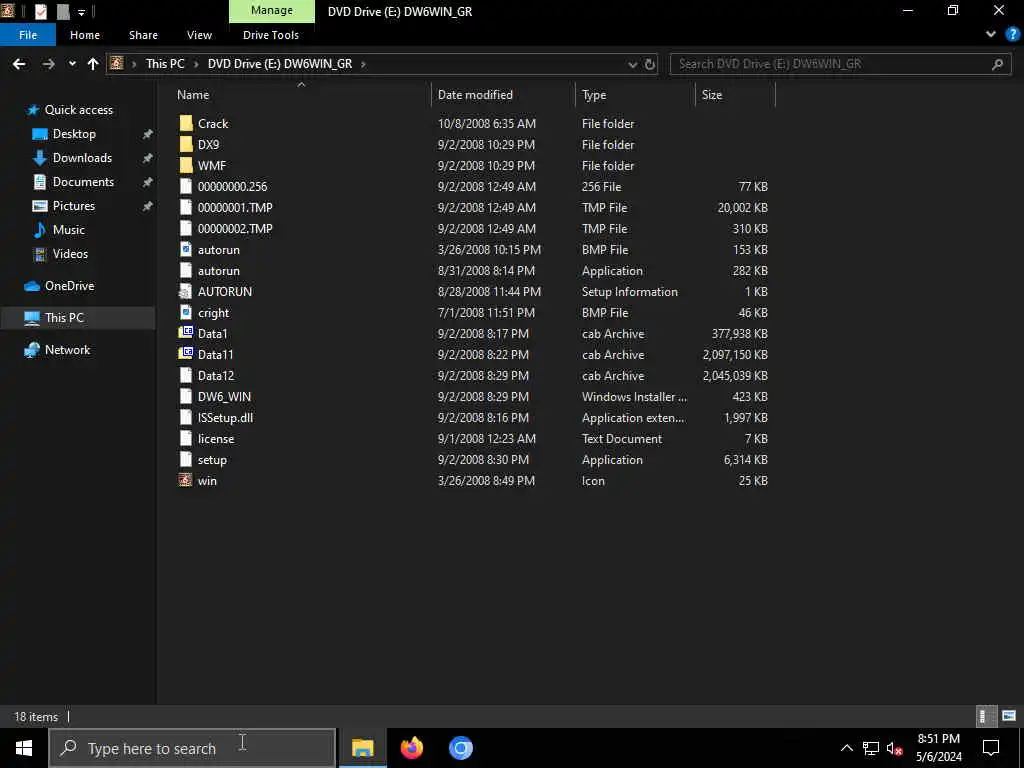Expand breadcrumb chevron after DVD Drive
This screenshot has height=768, width=1024.
click(x=363, y=64)
